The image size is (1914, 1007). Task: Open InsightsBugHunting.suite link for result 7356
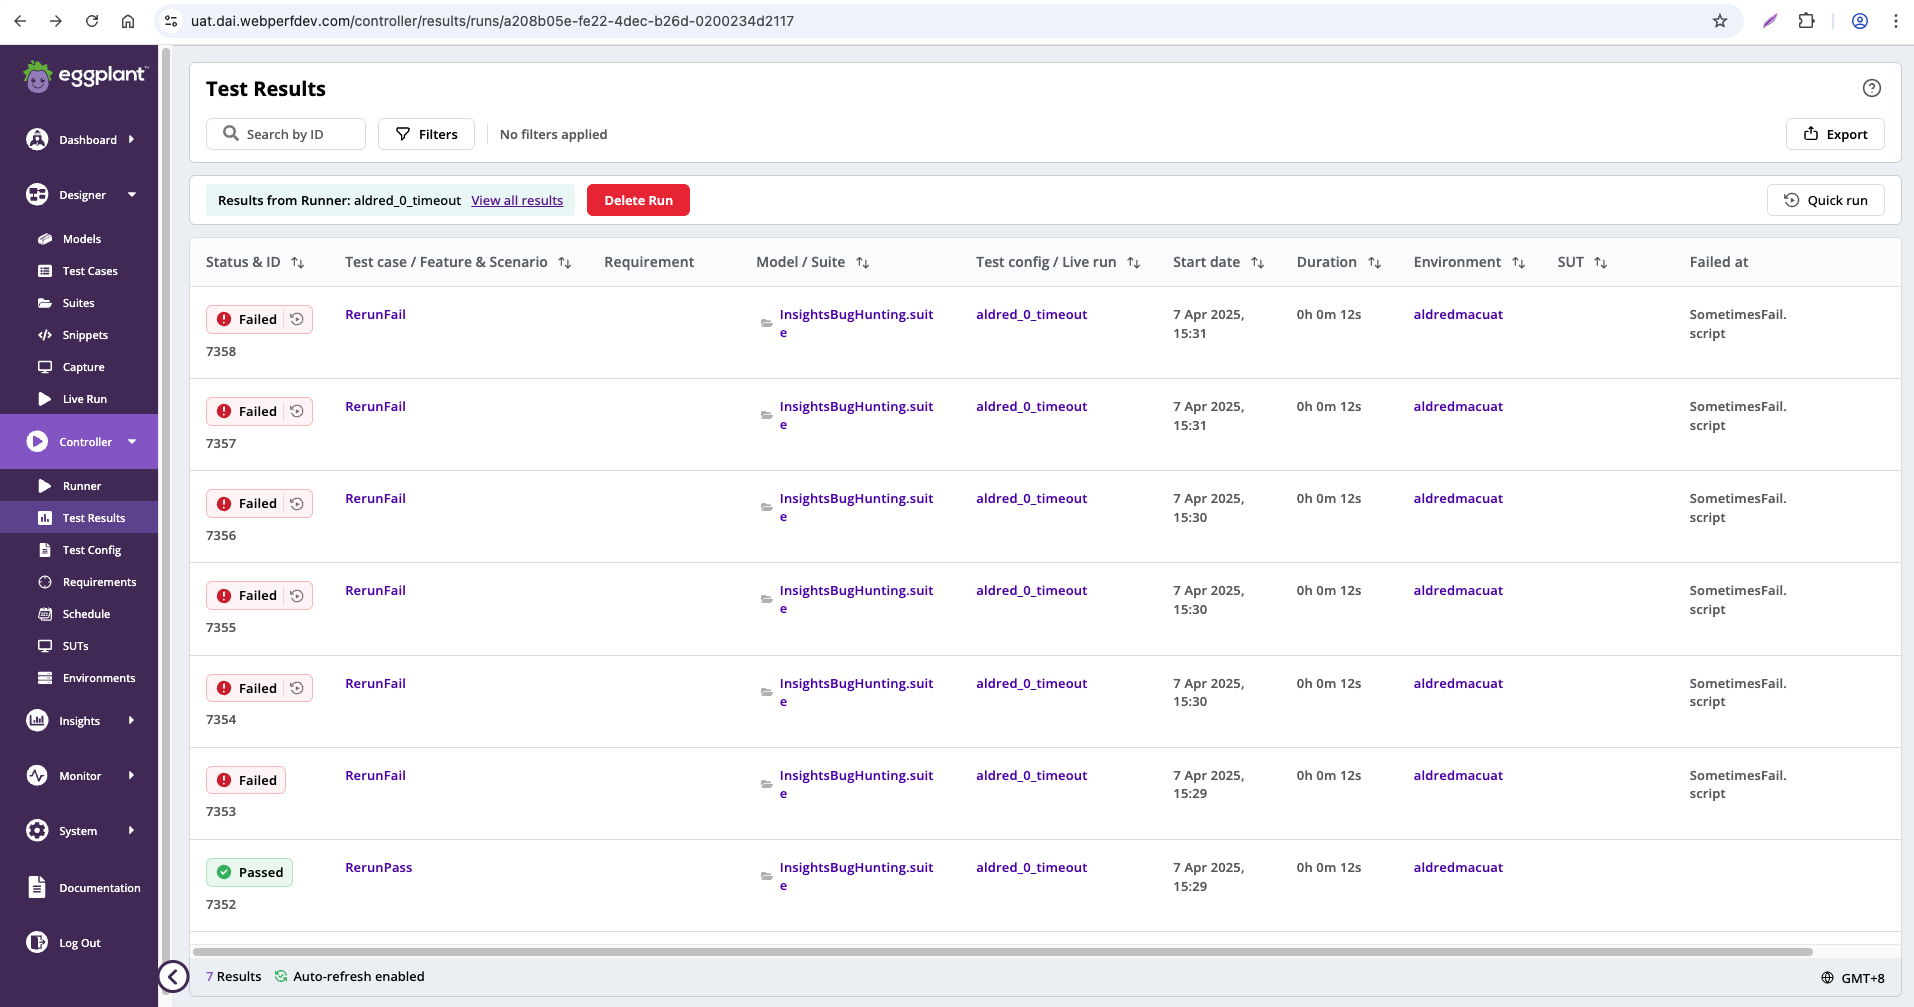(x=856, y=507)
